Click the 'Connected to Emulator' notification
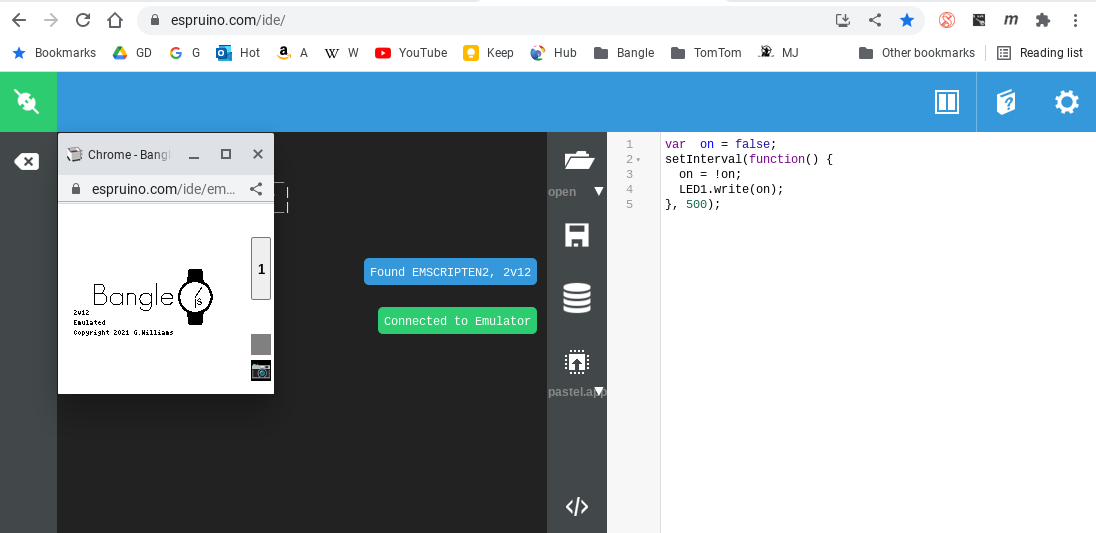 pyautogui.click(x=457, y=321)
